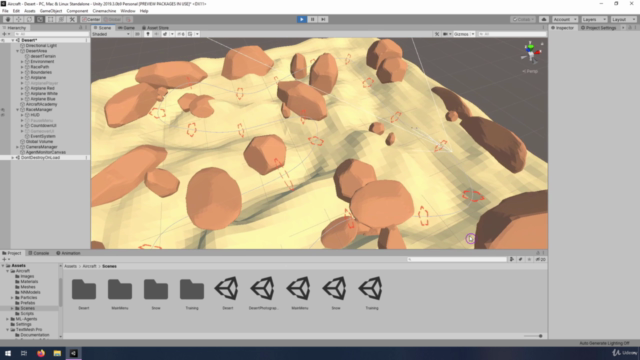Select the MainMenu scene asset
Image resolution: width=640 pixels, height=360 pixels.
[x=299, y=289]
